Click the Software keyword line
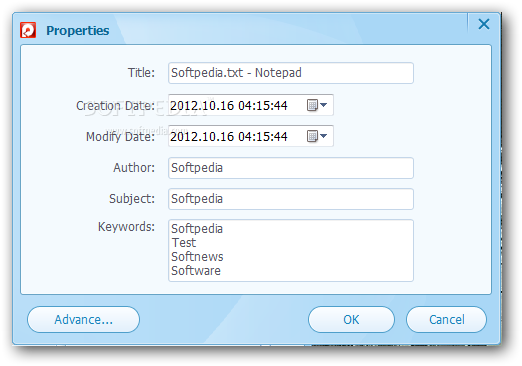The height and width of the screenshot is (366, 522). coord(196,271)
